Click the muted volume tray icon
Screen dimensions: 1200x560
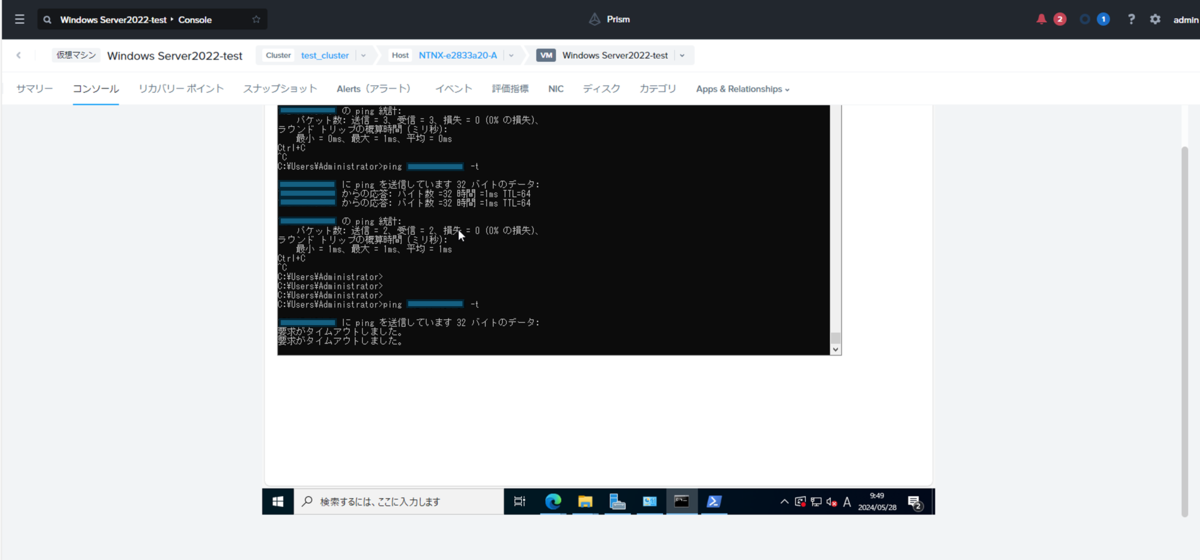coord(831,502)
